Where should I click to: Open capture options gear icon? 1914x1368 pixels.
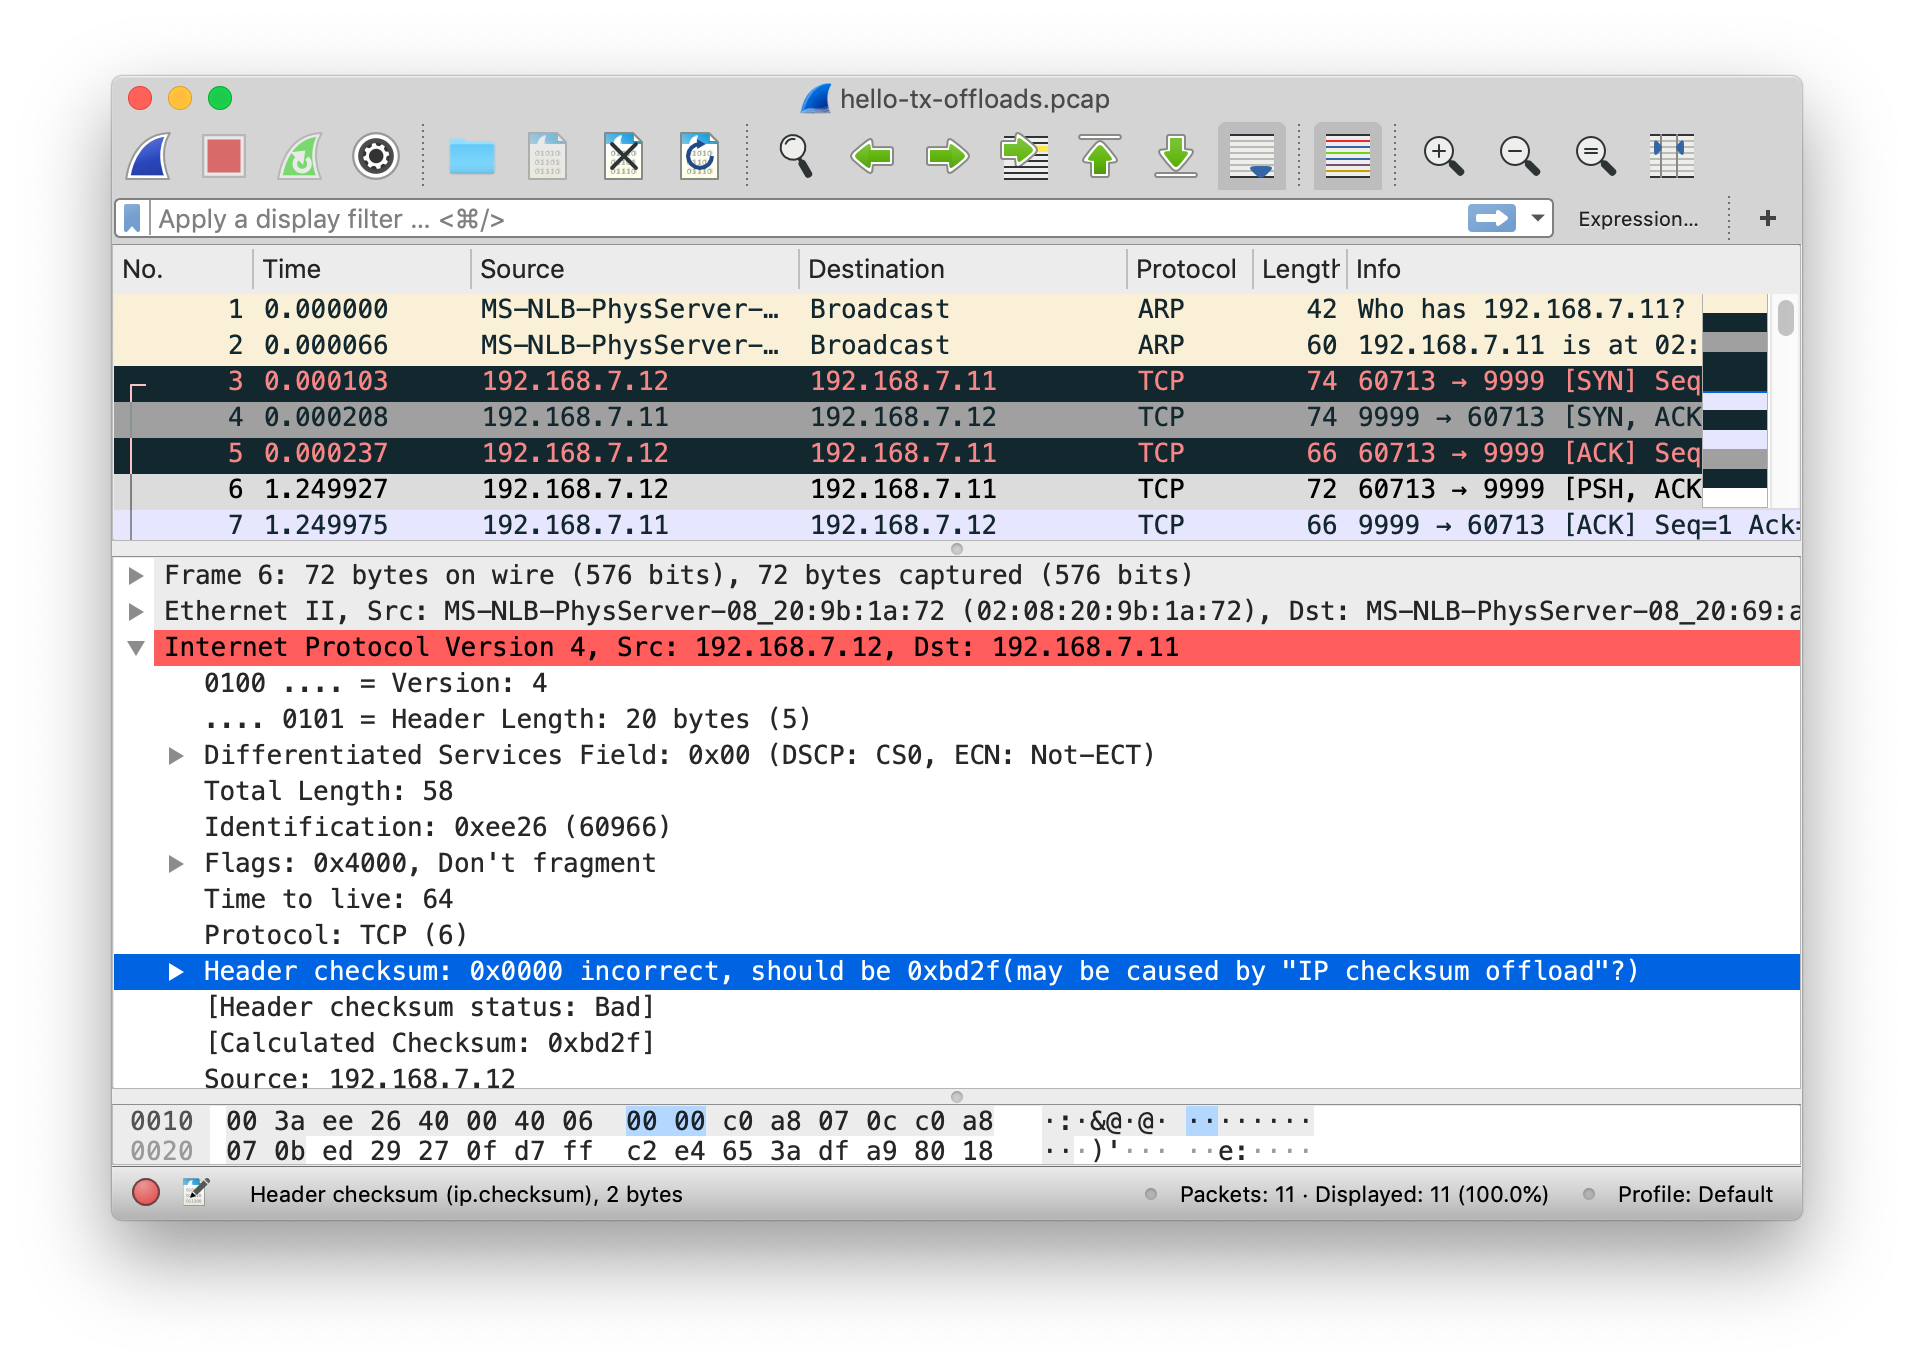coord(375,156)
